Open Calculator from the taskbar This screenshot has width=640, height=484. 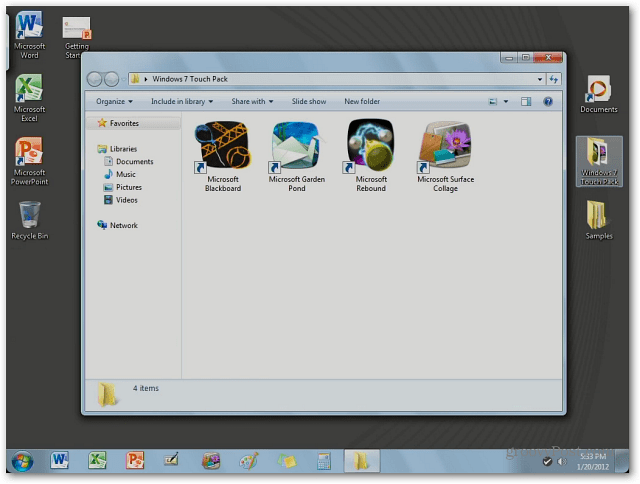(x=324, y=461)
